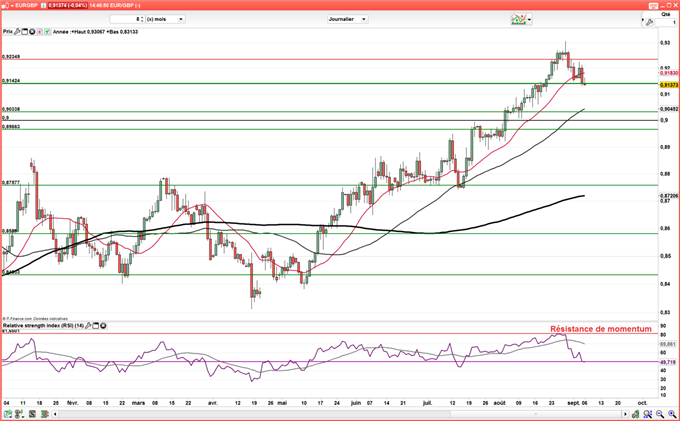Click the detach window icon in title bar
Screen dimensions: 680x421
coord(654,6)
